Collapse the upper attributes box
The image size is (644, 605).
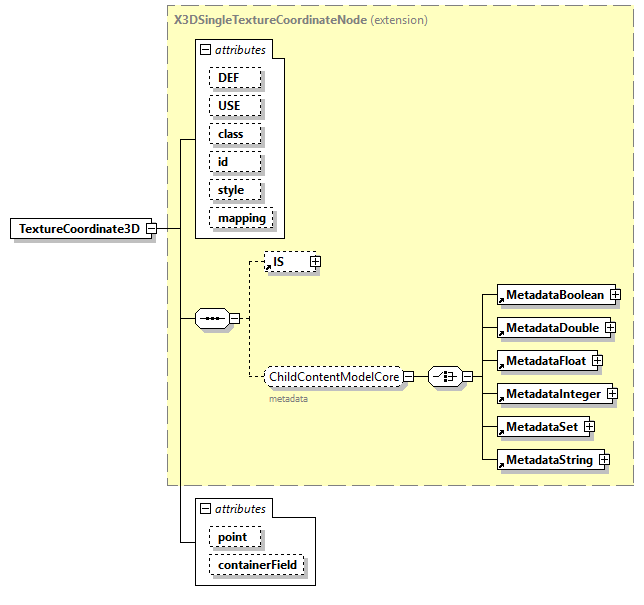pyautogui.click(x=205, y=49)
